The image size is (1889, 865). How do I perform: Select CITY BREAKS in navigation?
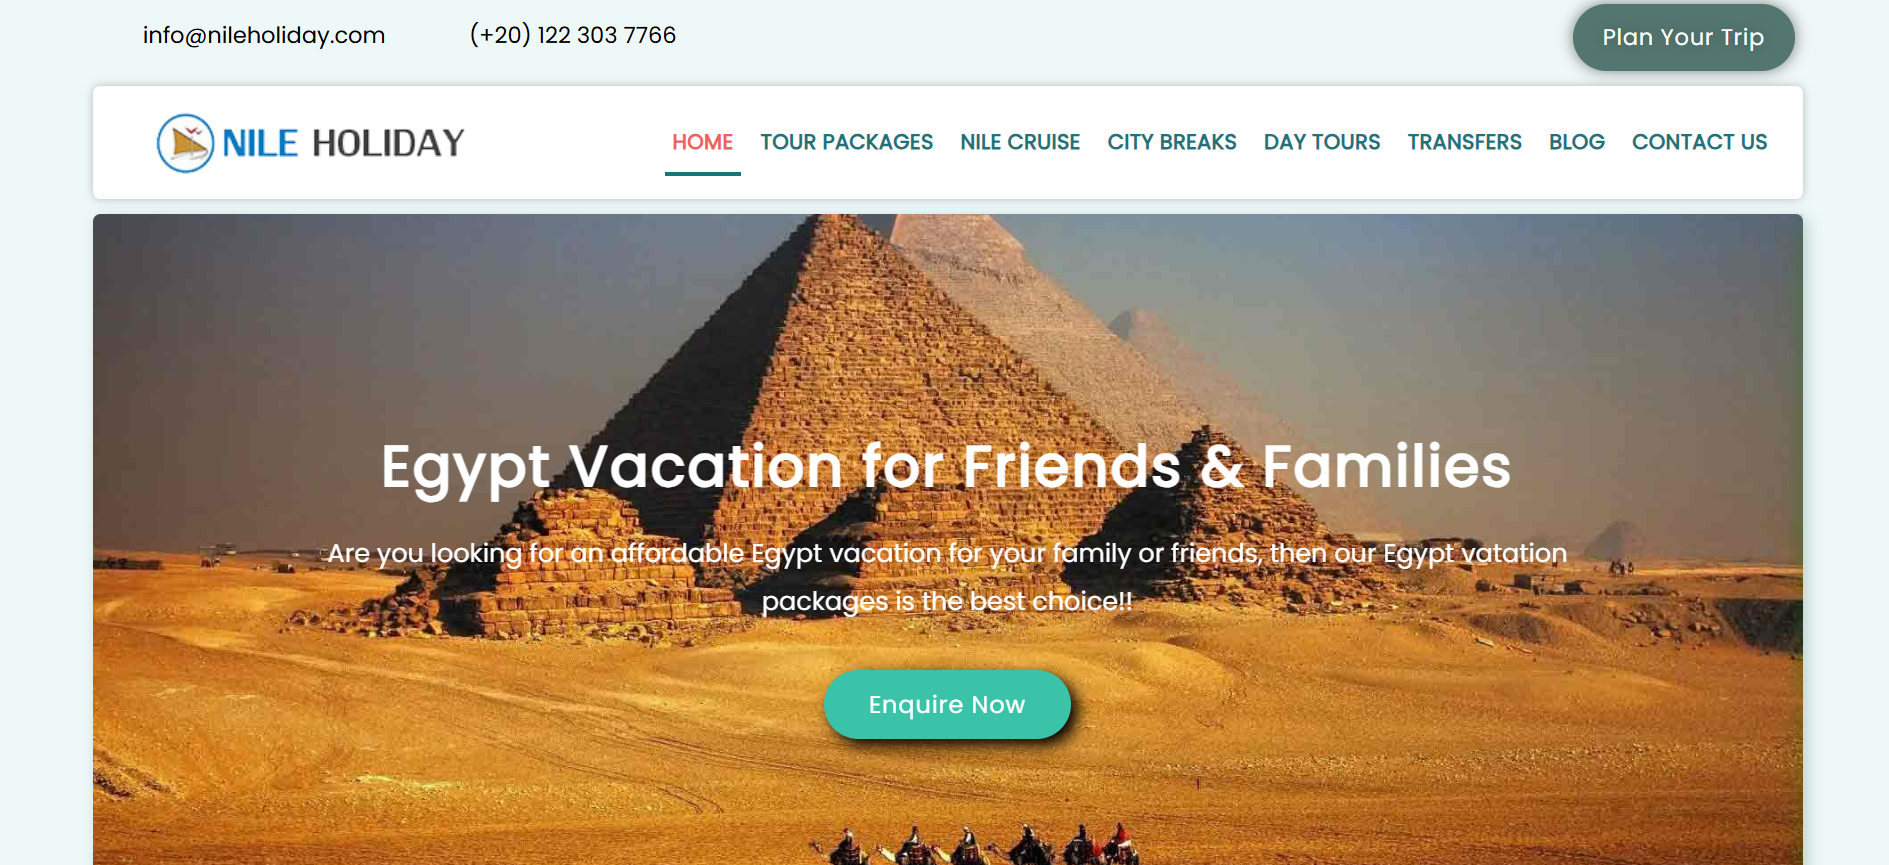pos(1172,142)
